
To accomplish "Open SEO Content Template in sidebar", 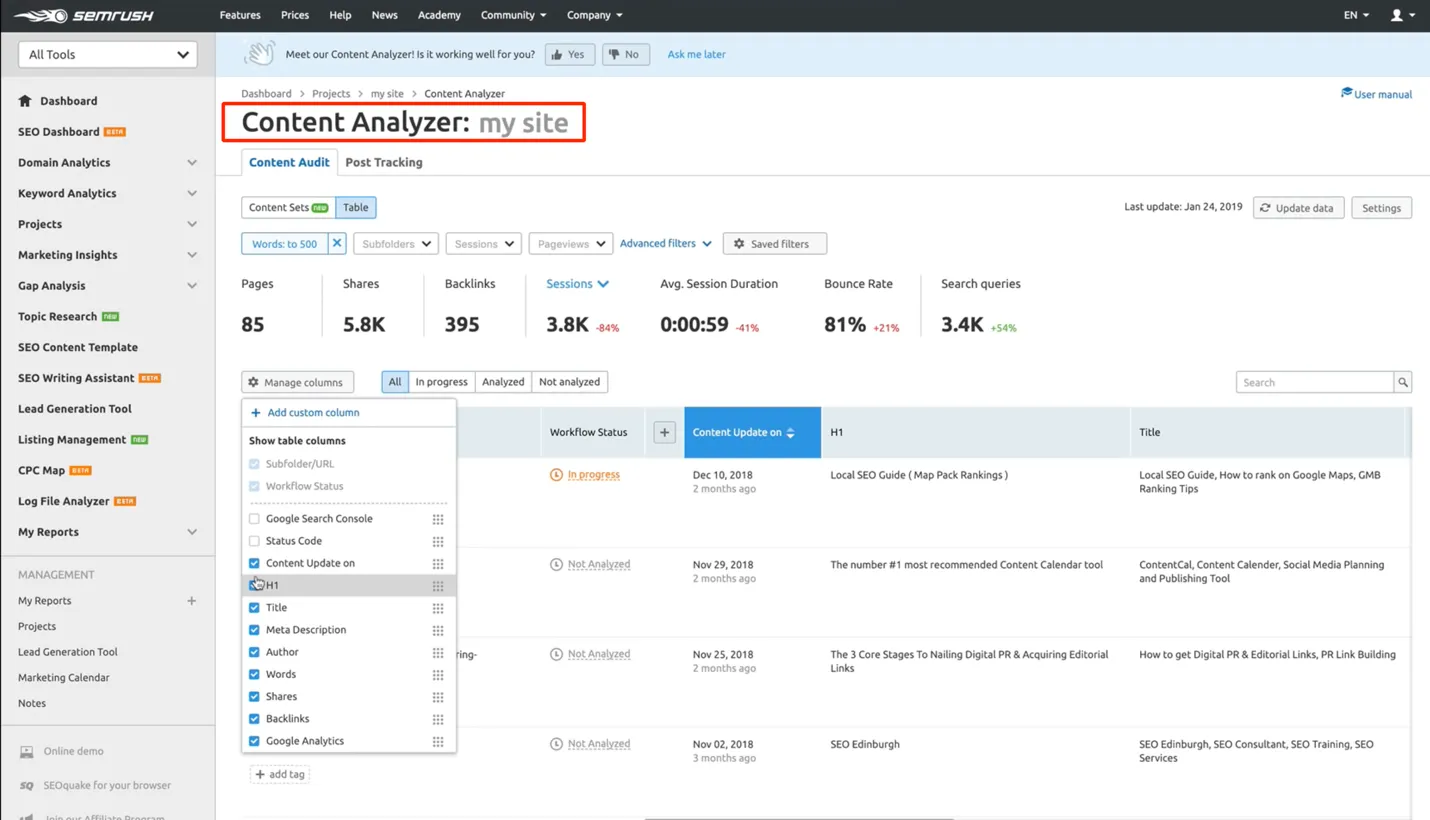I will [x=78, y=347].
